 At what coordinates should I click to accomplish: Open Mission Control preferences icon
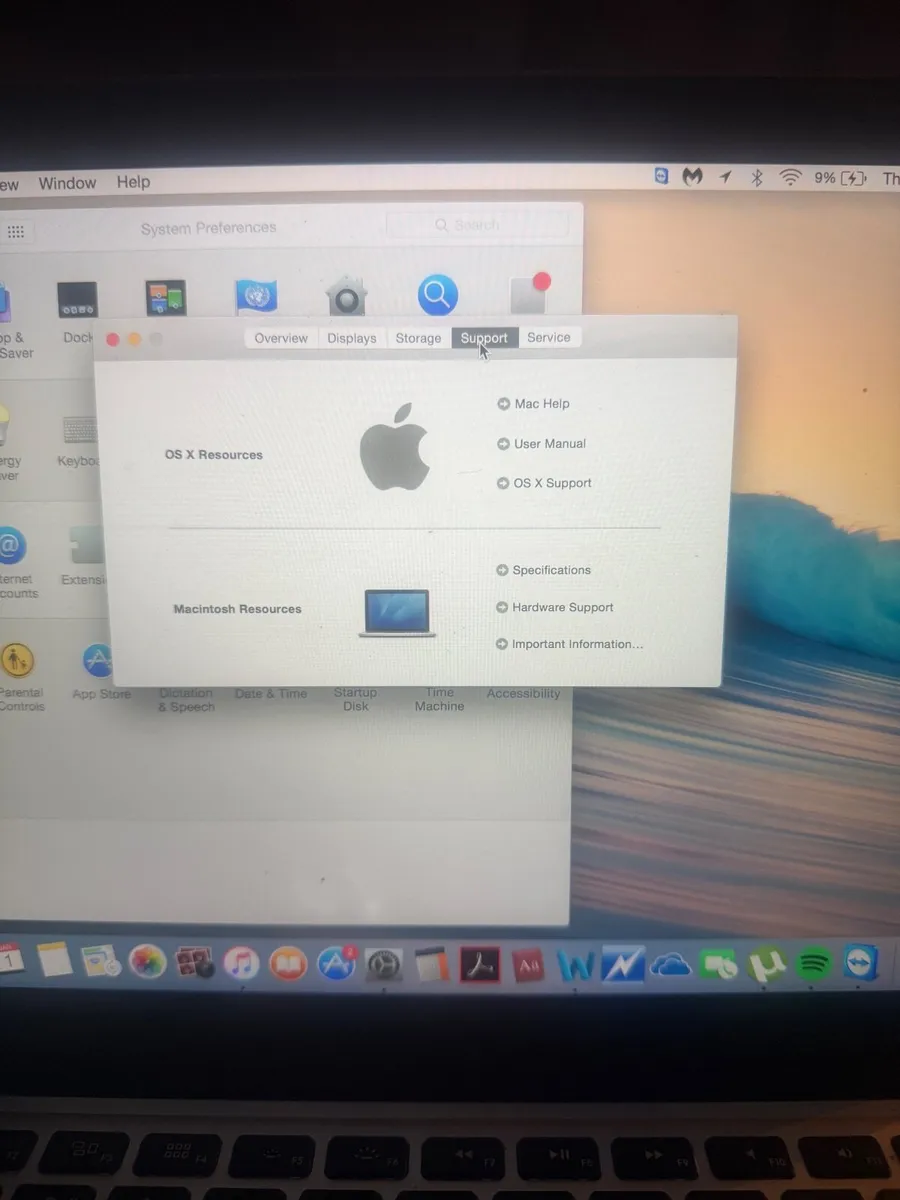(165, 299)
